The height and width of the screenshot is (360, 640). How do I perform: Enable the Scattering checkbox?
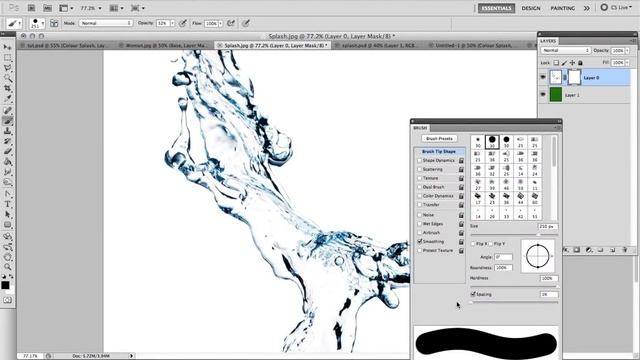(x=419, y=169)
